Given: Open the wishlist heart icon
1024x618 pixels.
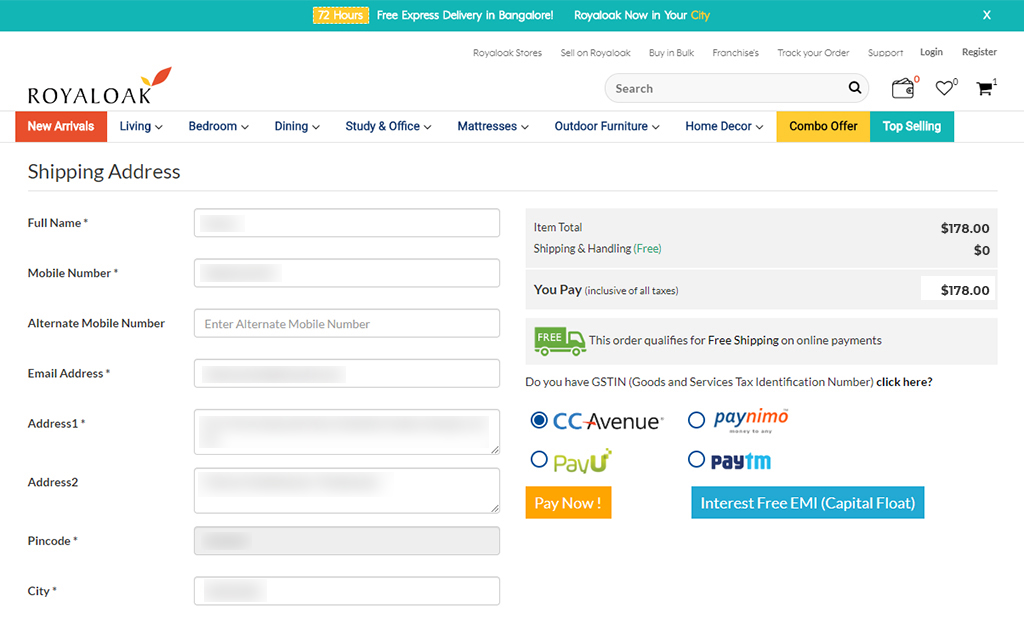Looking at the screenshot, I should pyautogui.click(x=944, y=88).
